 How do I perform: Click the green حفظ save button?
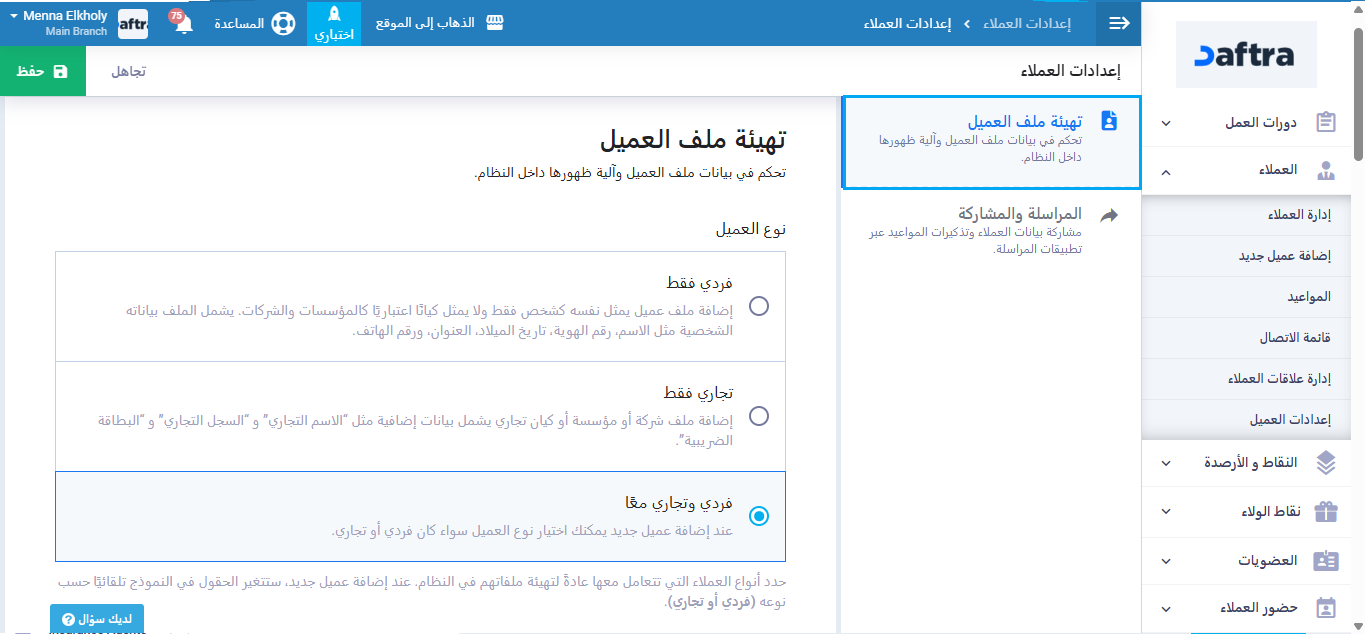[43, 71]
